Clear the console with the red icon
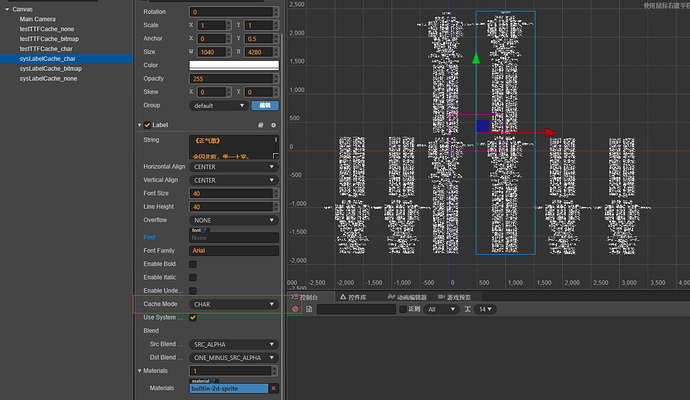The image size is (690, 400). 296,310
